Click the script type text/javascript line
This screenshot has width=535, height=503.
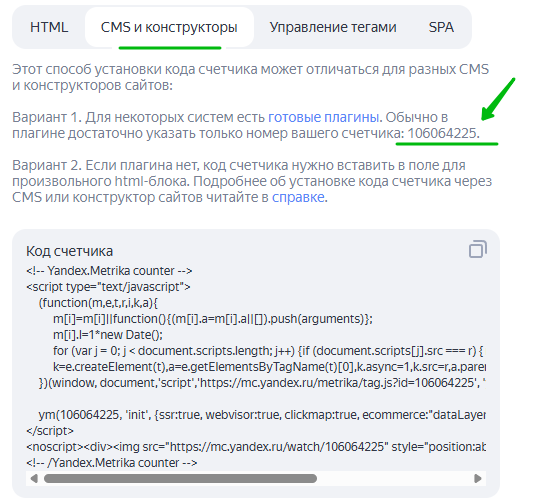[x=108, y=287]
